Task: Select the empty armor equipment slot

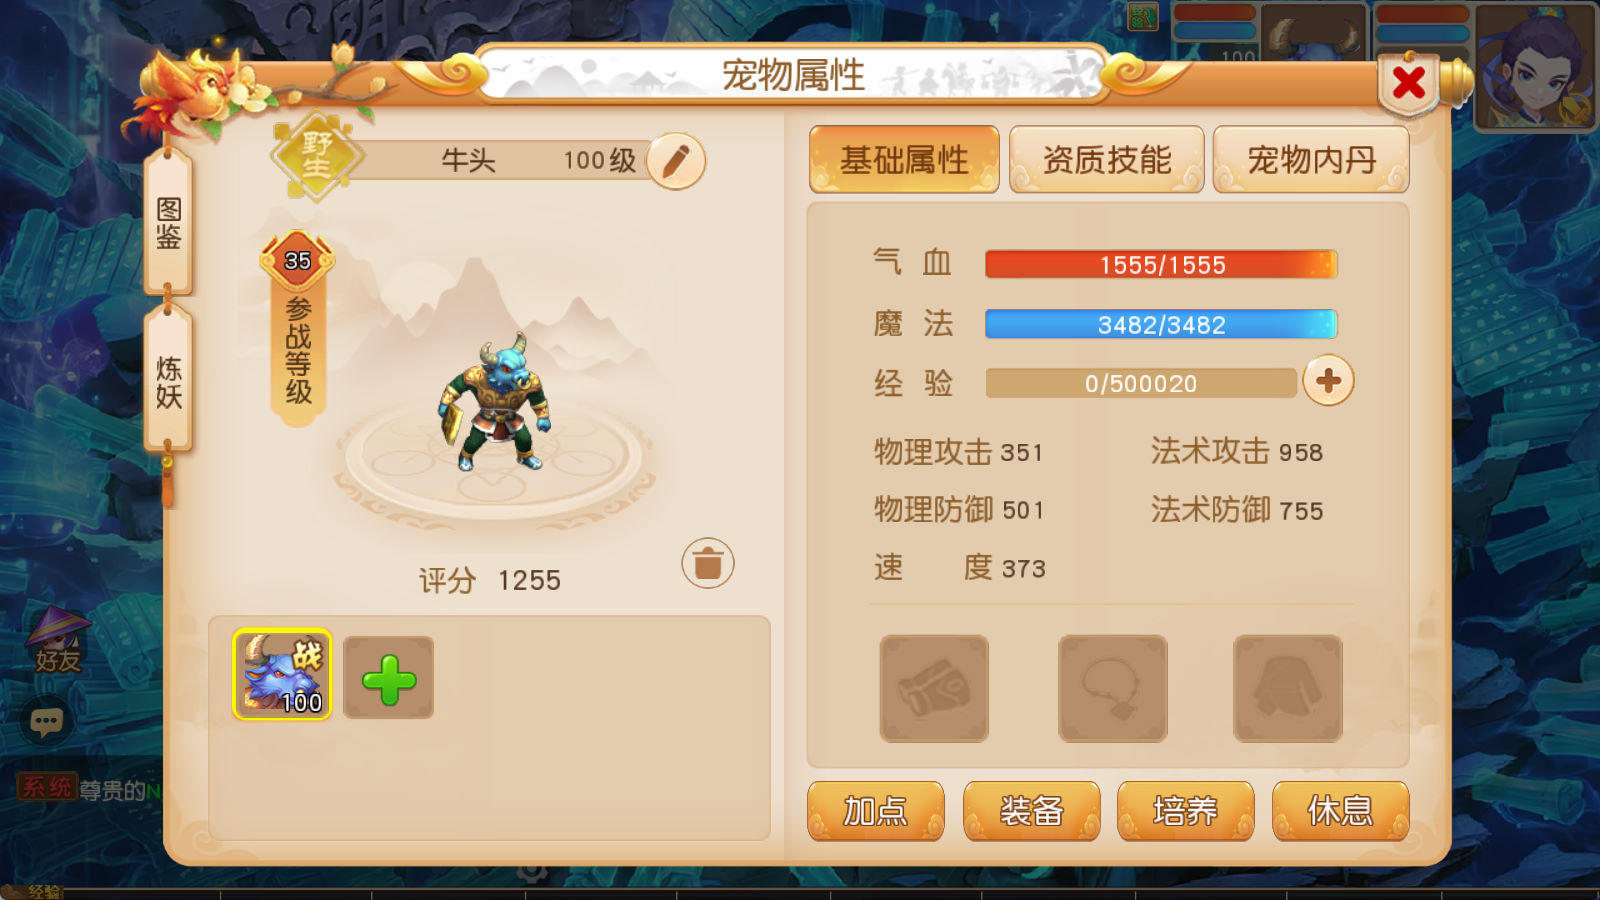Action: pos(1288,688)
